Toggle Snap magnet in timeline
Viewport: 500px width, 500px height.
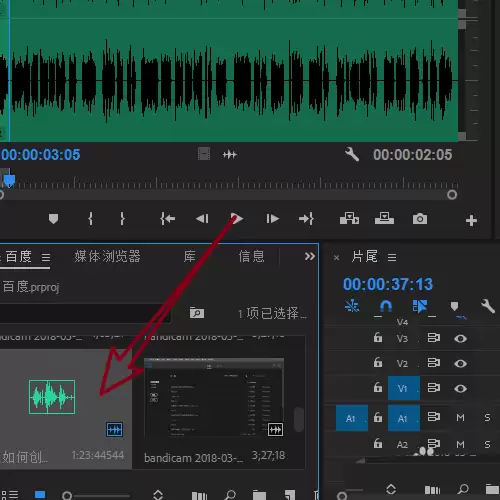pos(386,306)
